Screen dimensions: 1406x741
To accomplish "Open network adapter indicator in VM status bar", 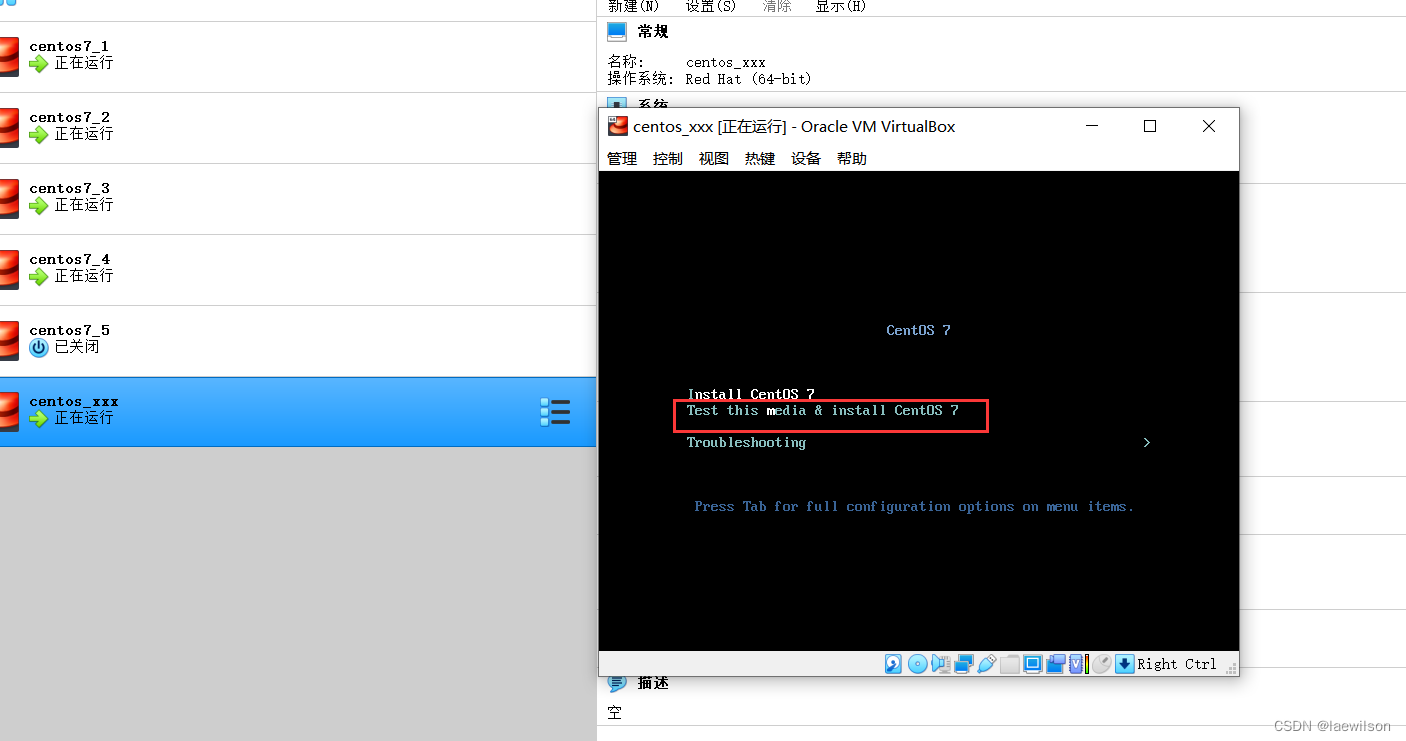I will pos(964,664).
